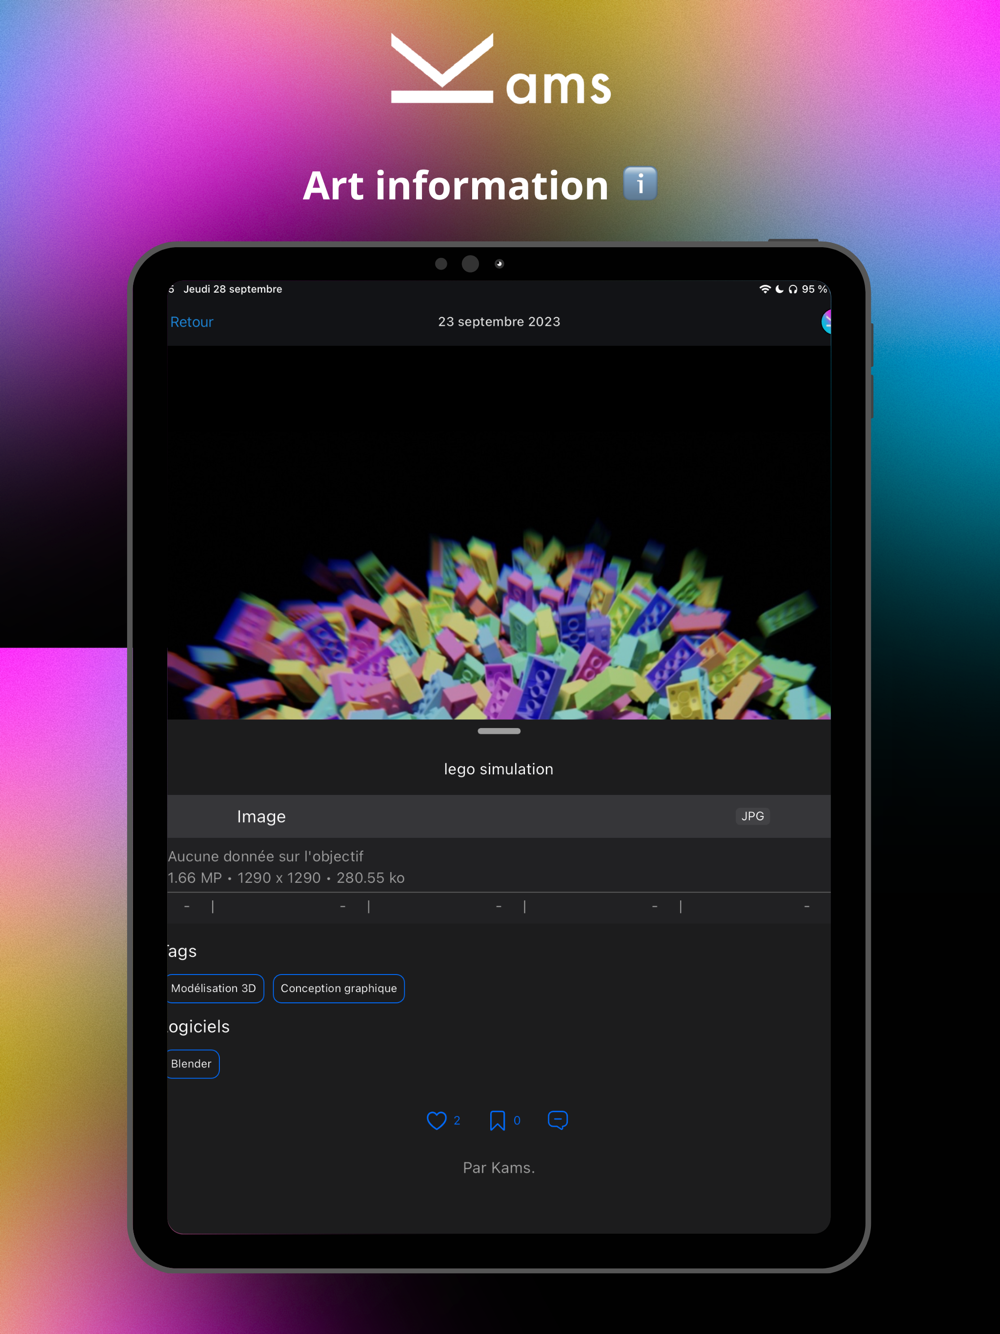1000x1334 pixels.
Task: Like the artwork with the heart icon
Action: pos(437,1120)
